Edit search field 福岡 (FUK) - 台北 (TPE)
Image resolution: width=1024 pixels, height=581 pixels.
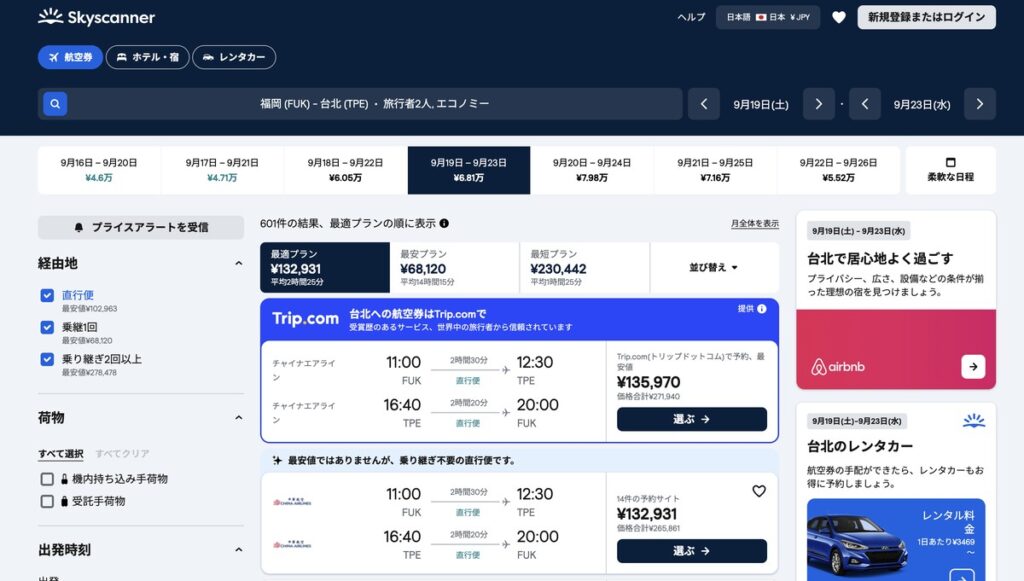point(374,104)
